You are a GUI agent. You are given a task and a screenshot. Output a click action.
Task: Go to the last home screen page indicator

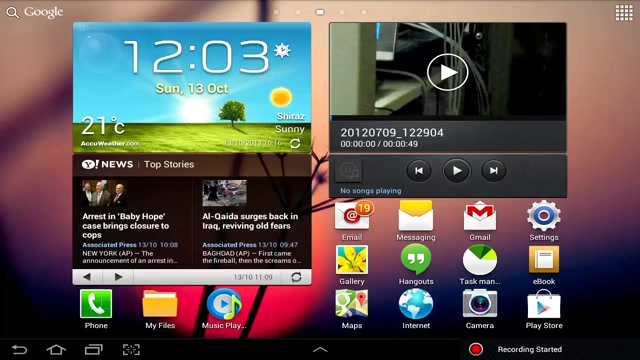coord(364,12)
